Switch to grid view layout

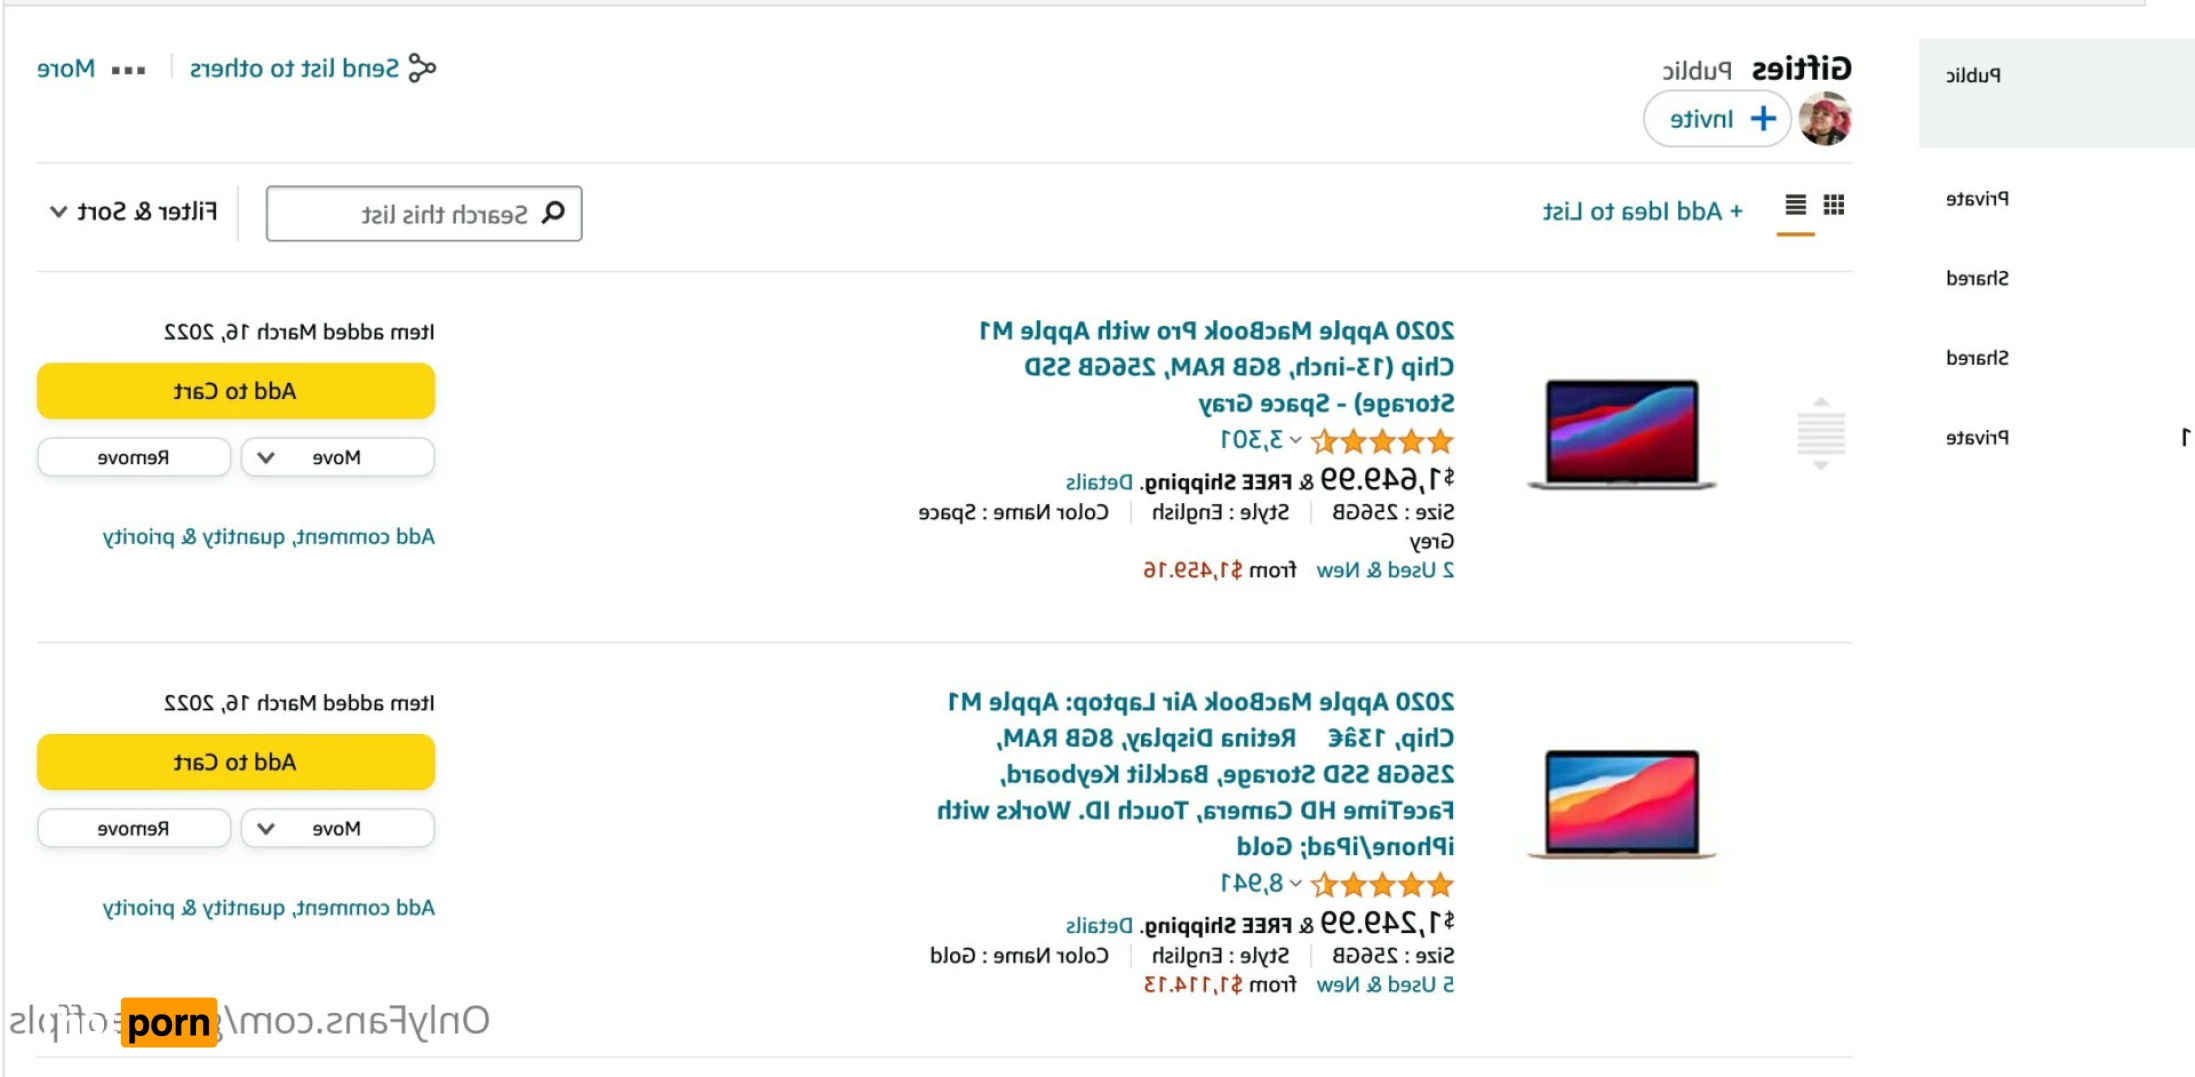click(1833, 205)
